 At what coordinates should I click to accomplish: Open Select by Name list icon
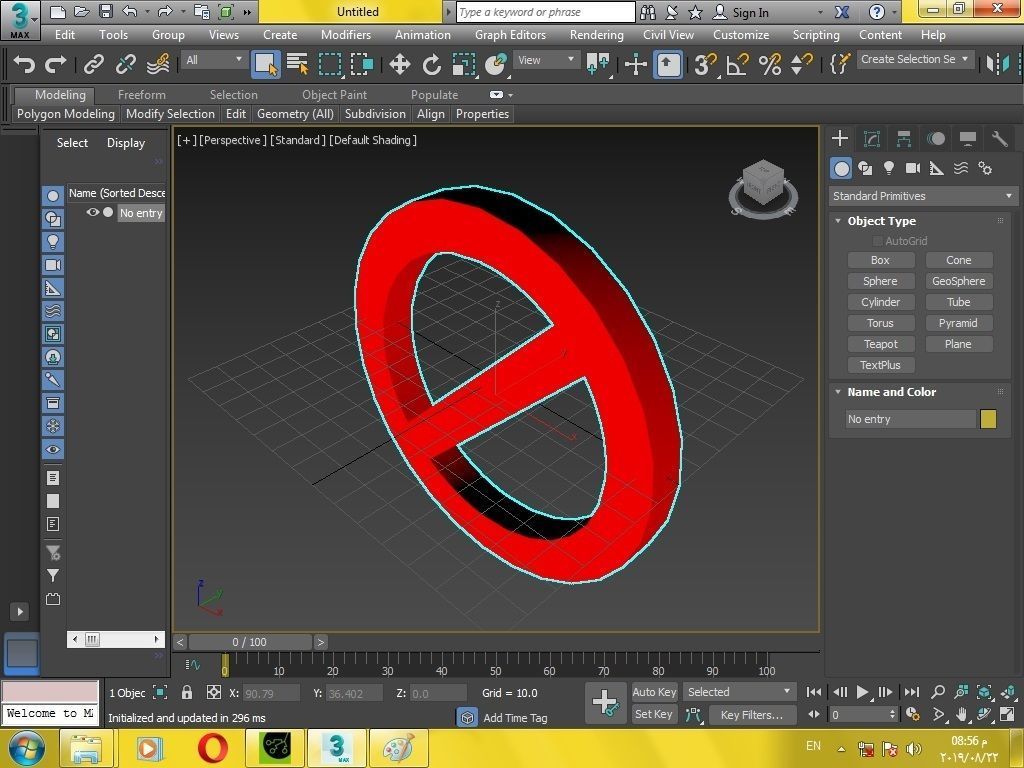click(297, 64)
